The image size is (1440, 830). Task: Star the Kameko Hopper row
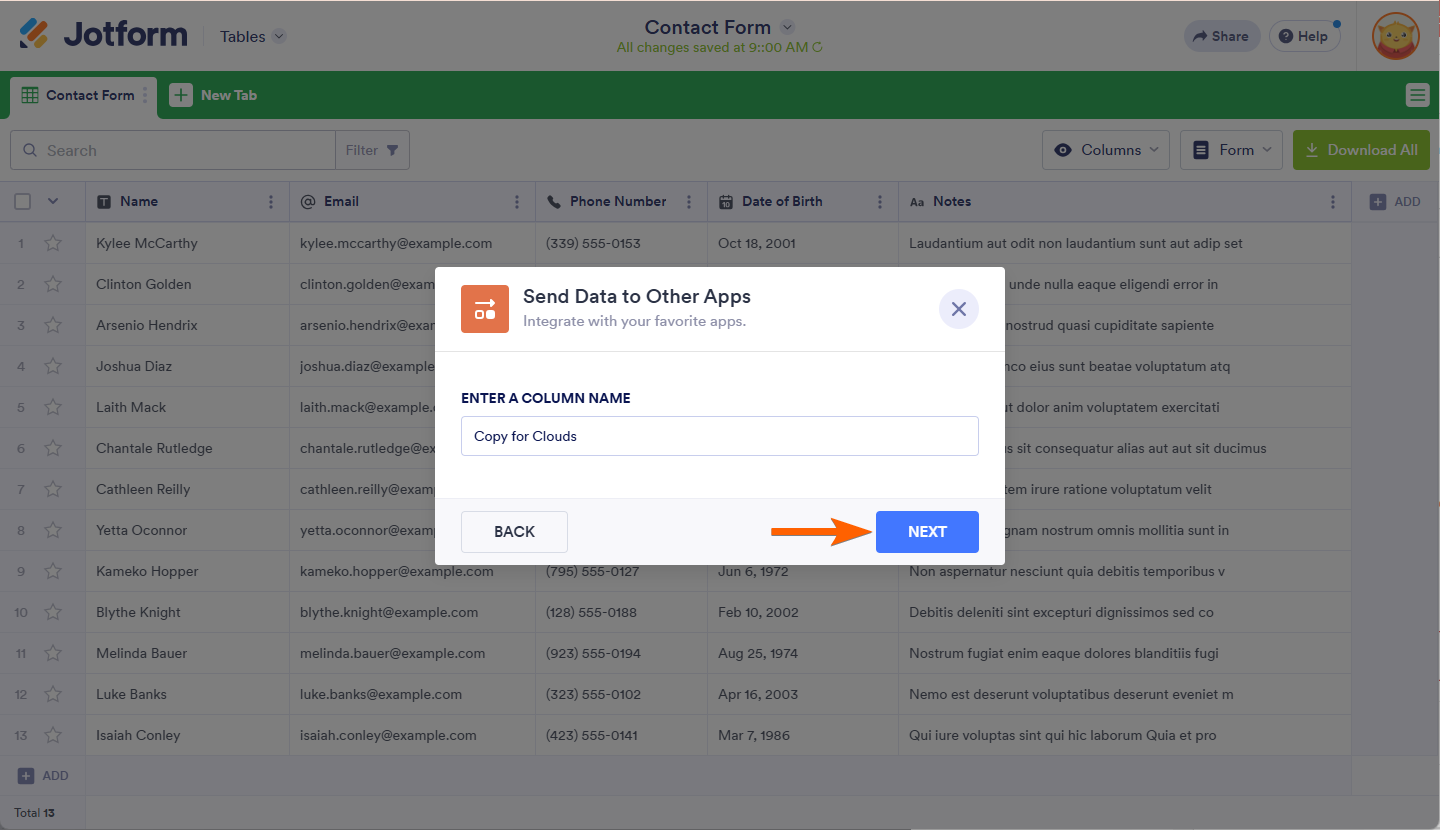click(53, 571)
